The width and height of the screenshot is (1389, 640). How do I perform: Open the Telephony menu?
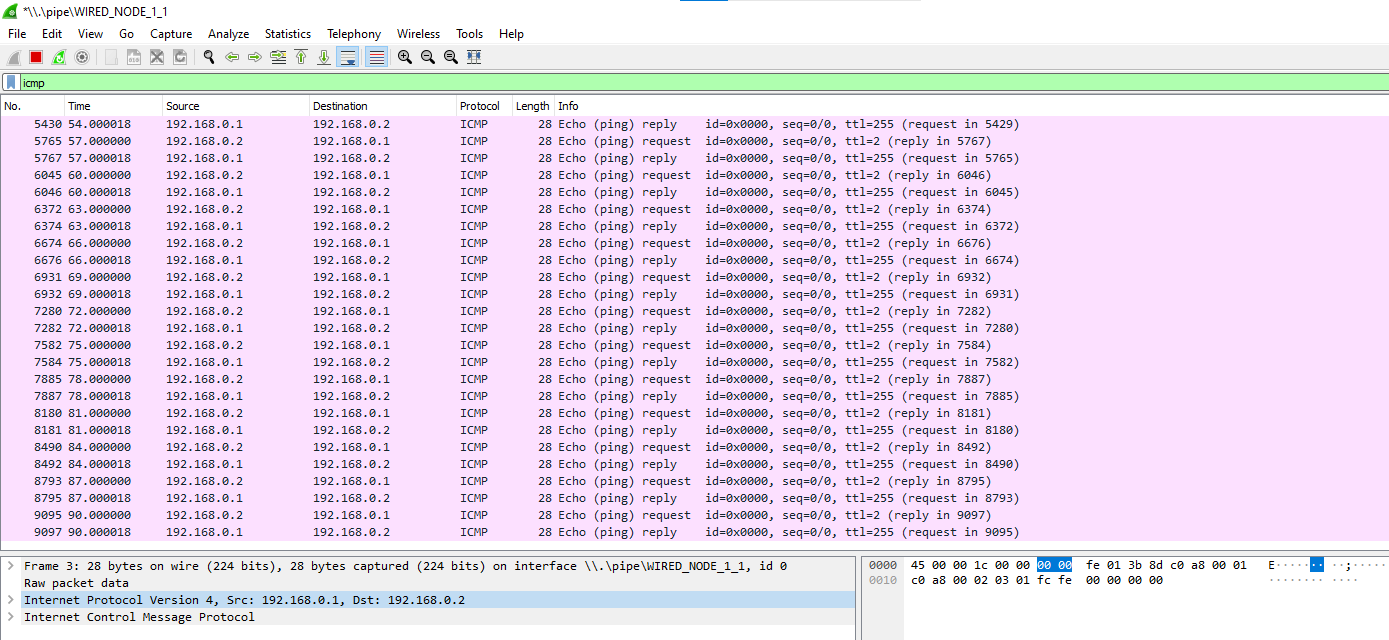(354, 33)
